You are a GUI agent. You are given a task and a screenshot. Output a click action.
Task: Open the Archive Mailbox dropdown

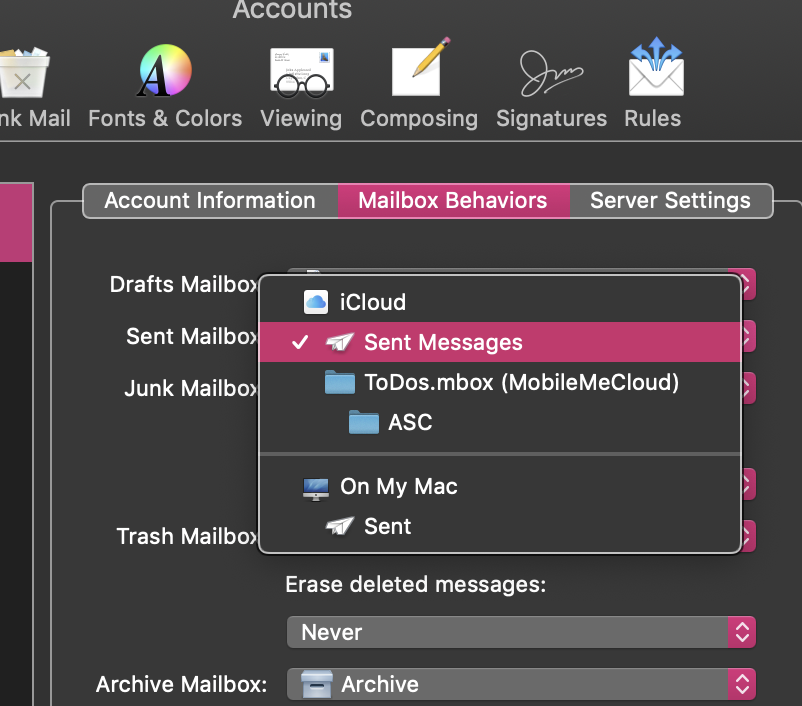click(520, 684)
